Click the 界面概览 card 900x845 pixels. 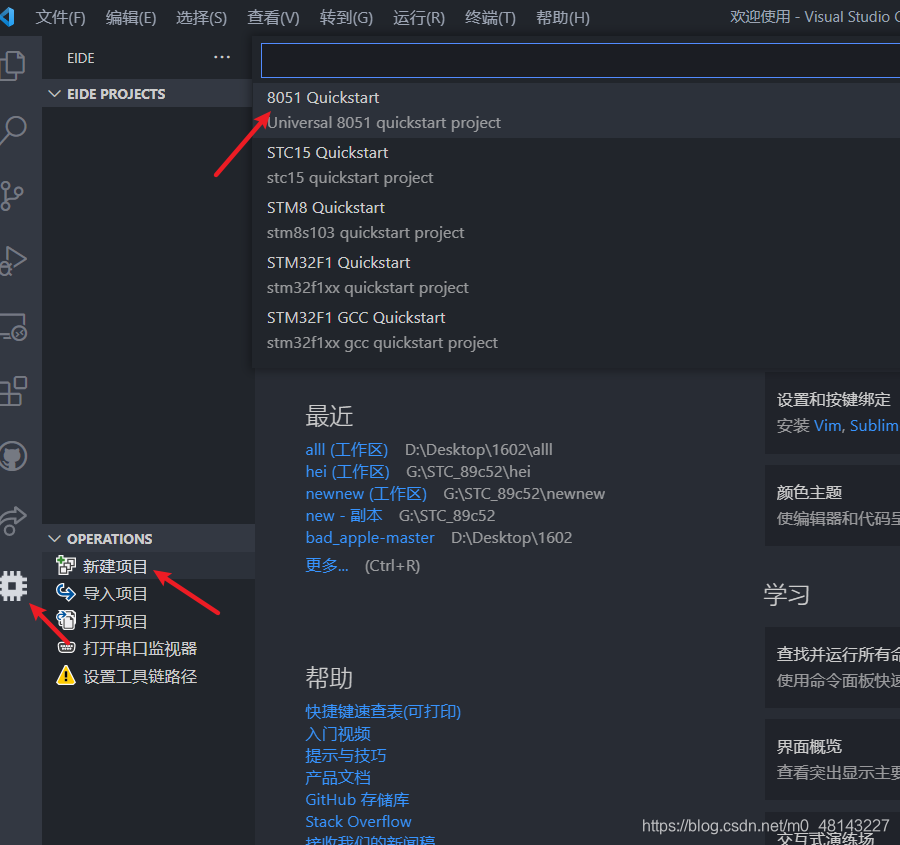coord(832,759)
